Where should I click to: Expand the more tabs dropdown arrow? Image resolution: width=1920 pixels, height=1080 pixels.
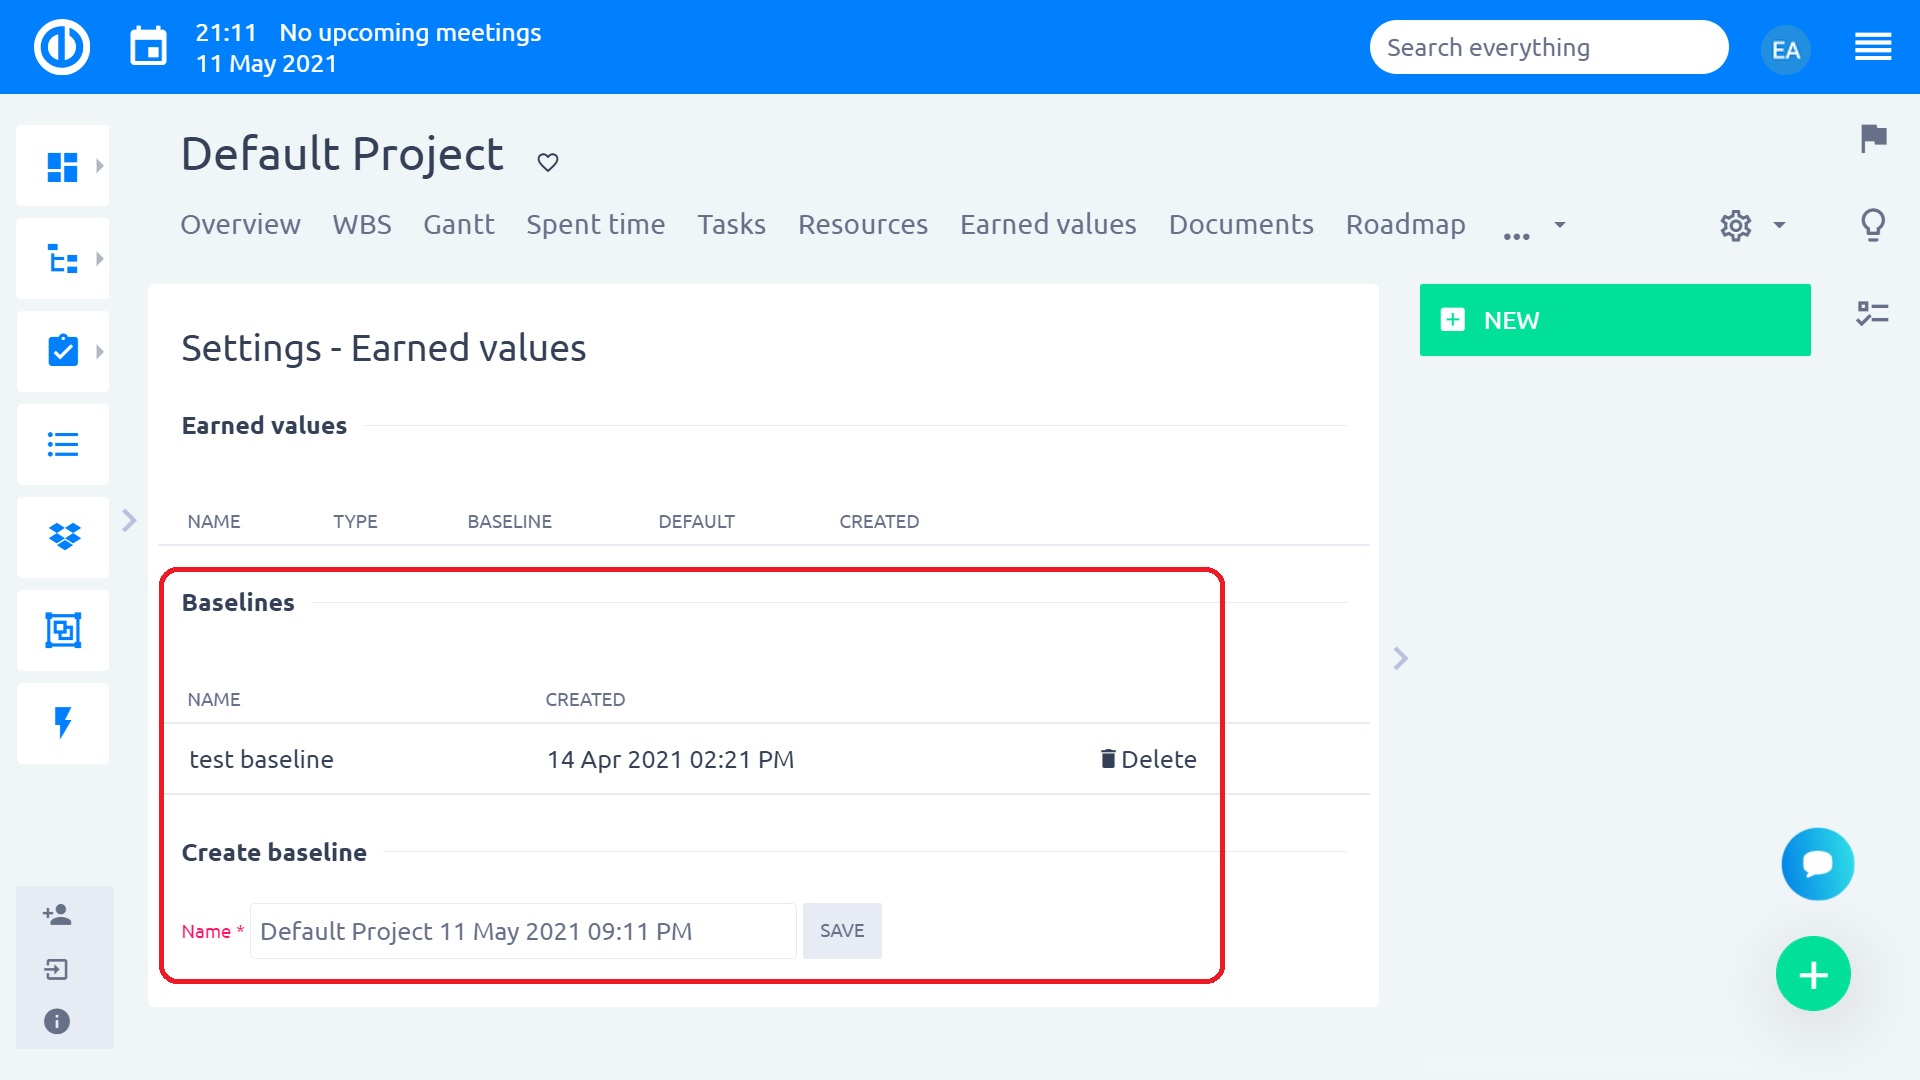tap(1559, 225)
